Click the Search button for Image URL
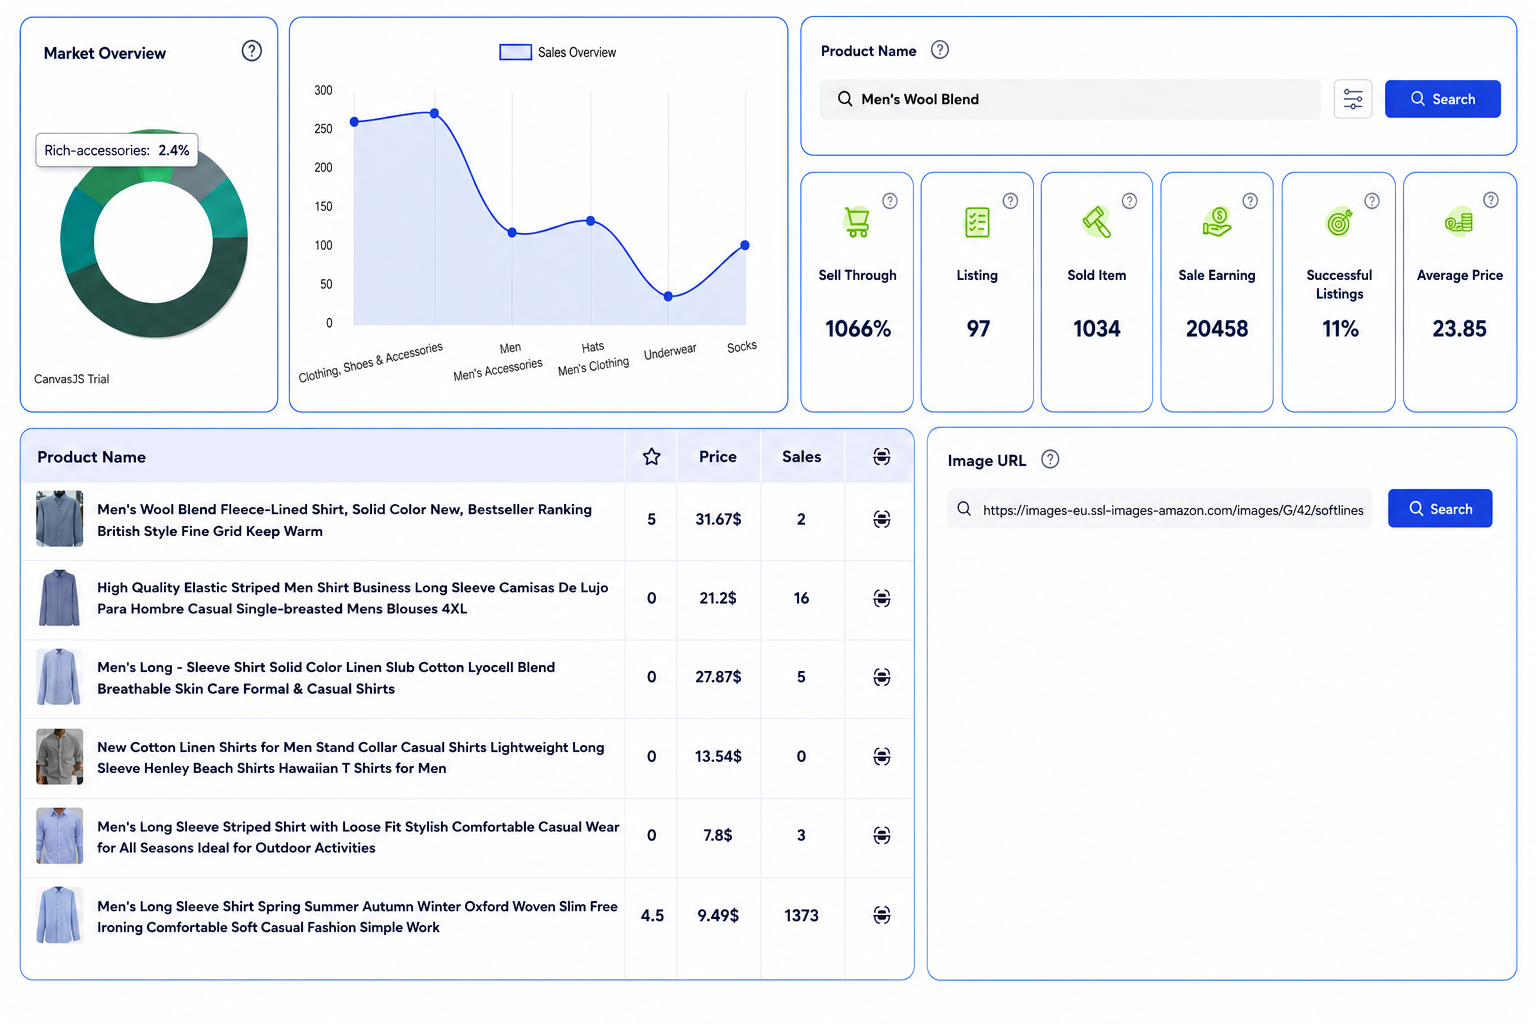 coord(1440,508)
